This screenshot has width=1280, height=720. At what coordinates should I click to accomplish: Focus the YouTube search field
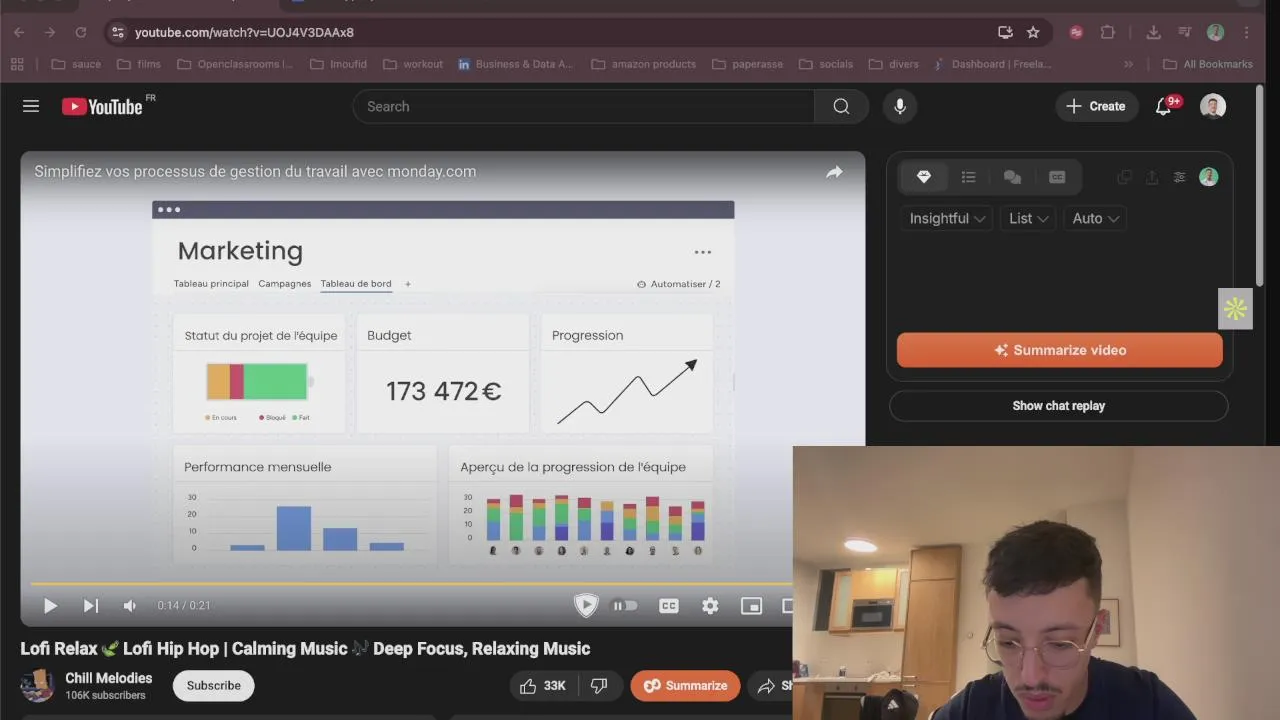584,106
